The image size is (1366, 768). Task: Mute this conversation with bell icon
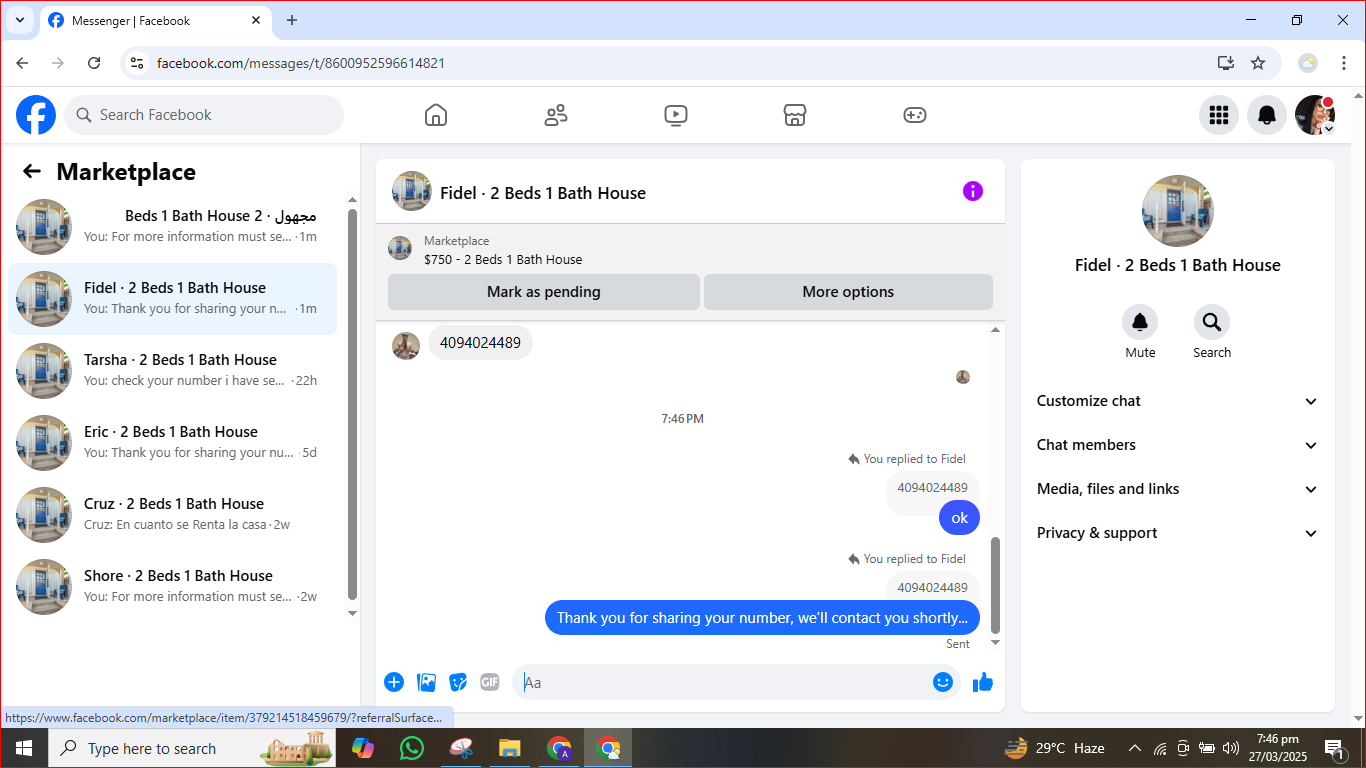point(1140,322)
